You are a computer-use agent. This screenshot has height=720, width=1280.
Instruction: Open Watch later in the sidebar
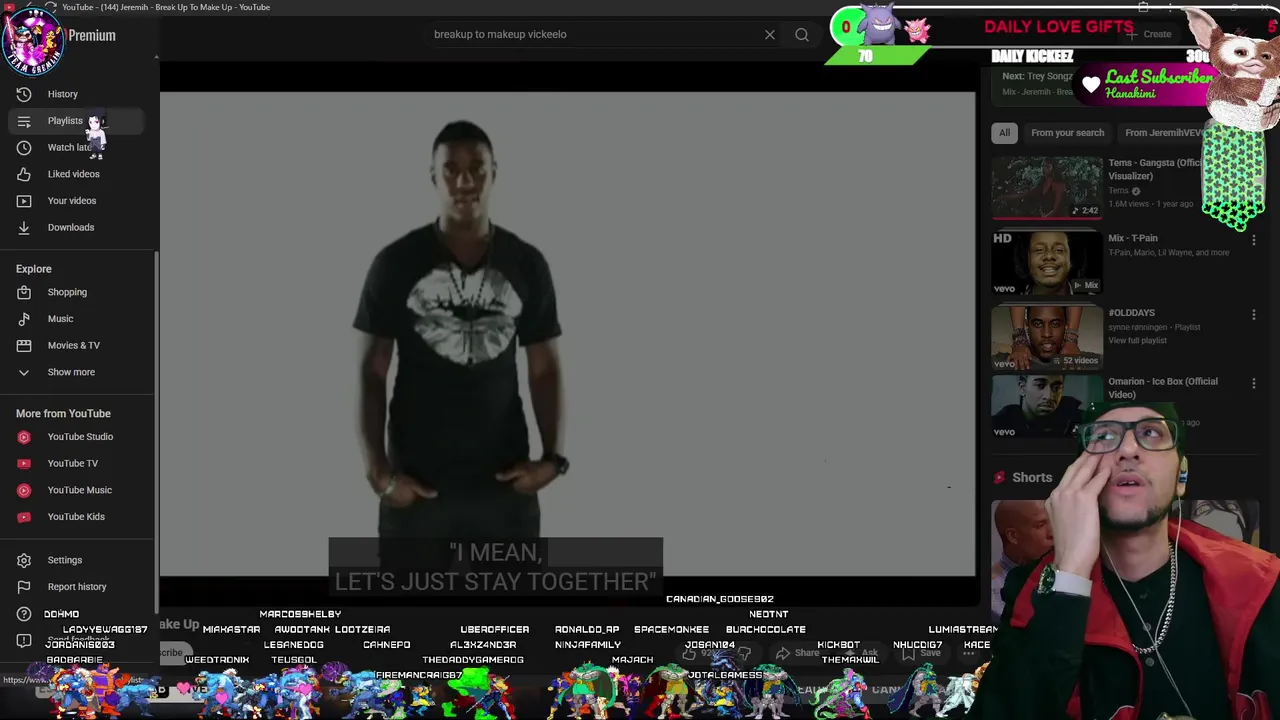(x=77, y=148)
